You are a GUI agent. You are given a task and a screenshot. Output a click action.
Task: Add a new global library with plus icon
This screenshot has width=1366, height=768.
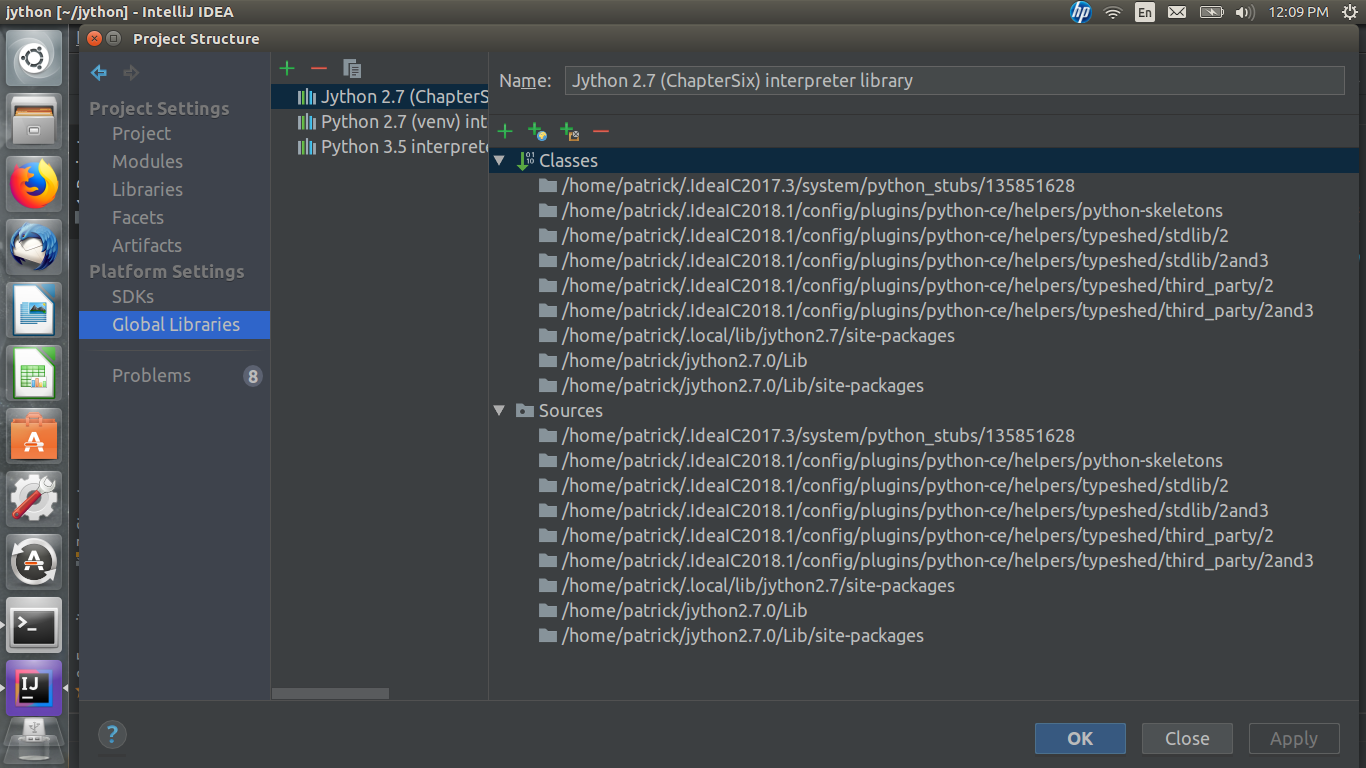(x=287, y=68)
